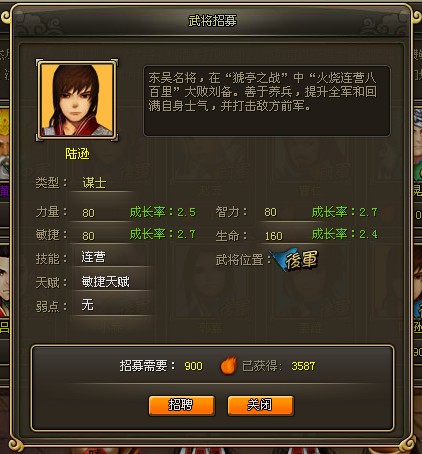Click the 生命 growth rate 2.4 text

coord(345,234)
